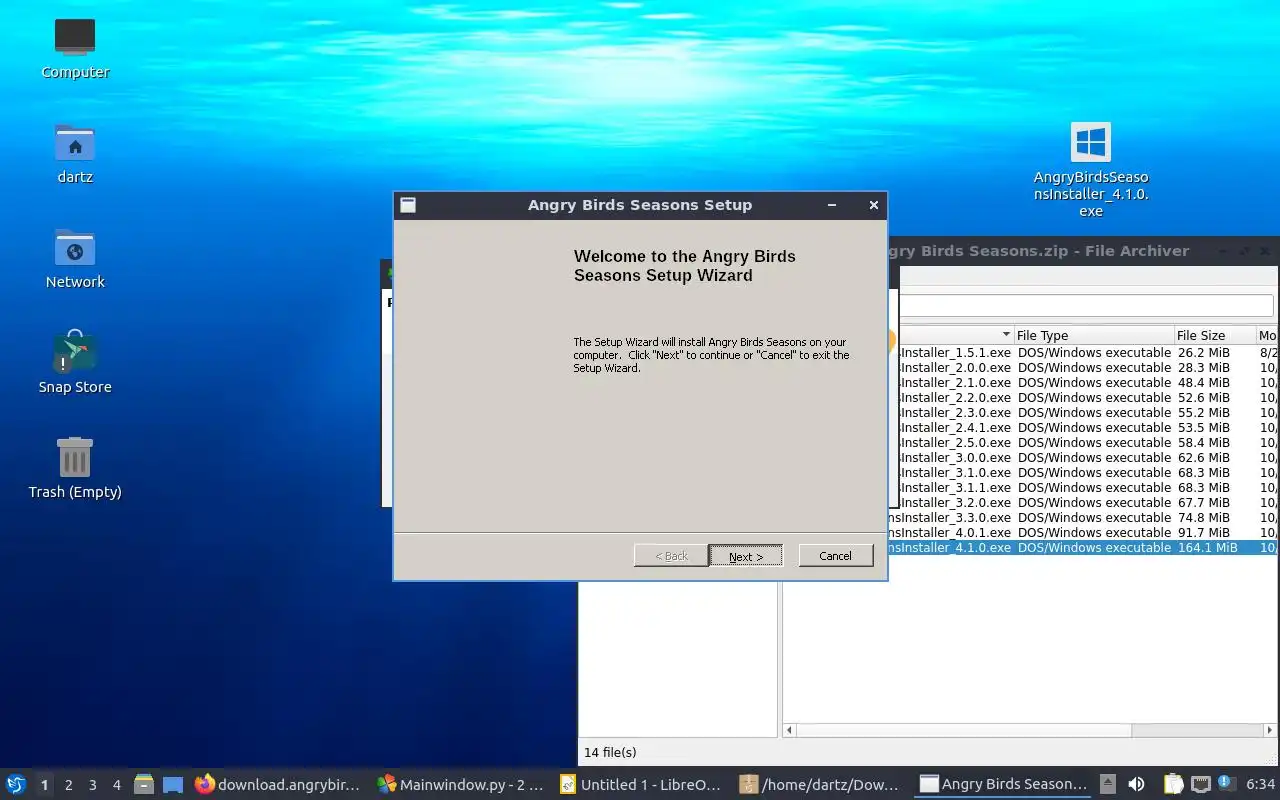The image size is (1280, 800).
Task: Switch to Angry Birds Seasons taskbar window
Action: pyautogui.click(x=1004, y=784)
